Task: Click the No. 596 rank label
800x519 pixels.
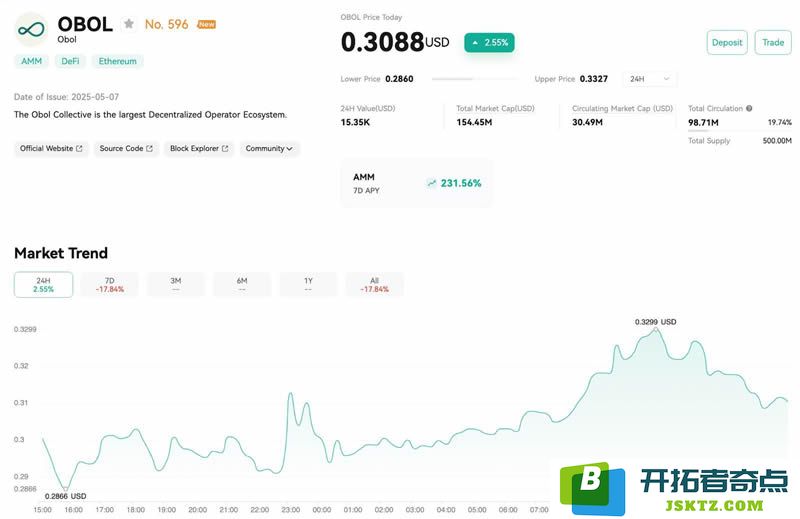Action: click(x=166, y=24)
